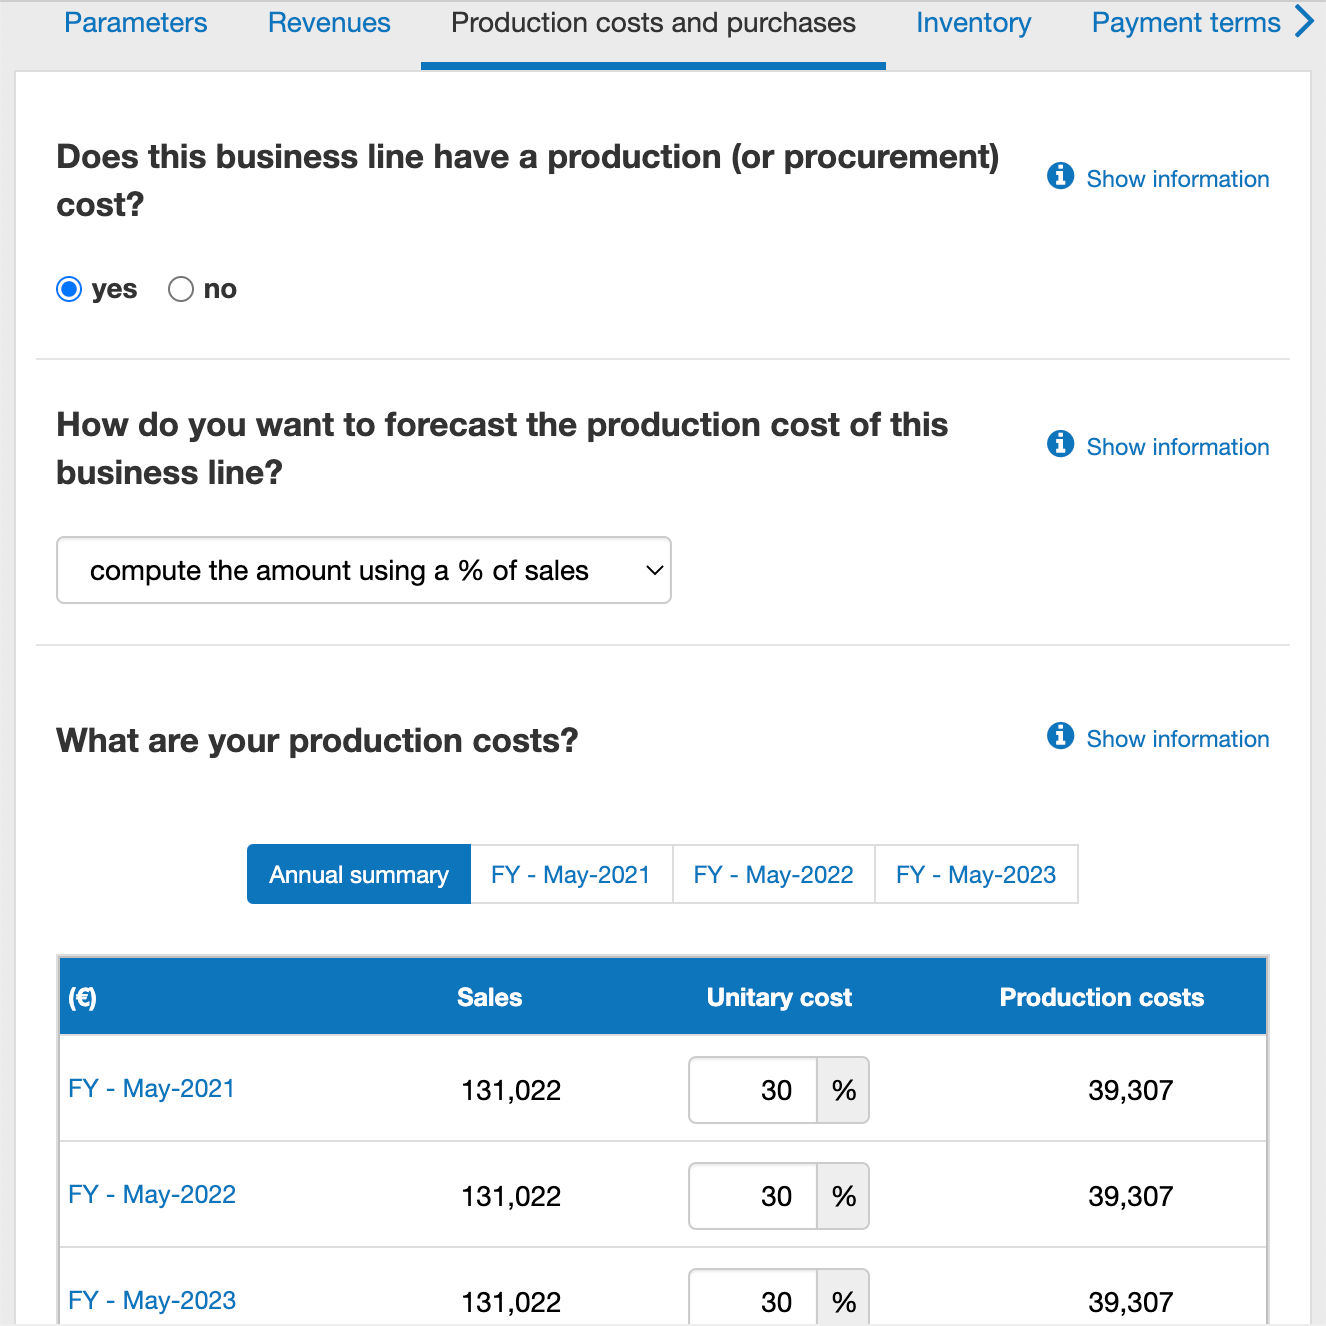This screenshot has width=1326, height=1326.
Task: Open the Parameters tab
Action: 135,22
